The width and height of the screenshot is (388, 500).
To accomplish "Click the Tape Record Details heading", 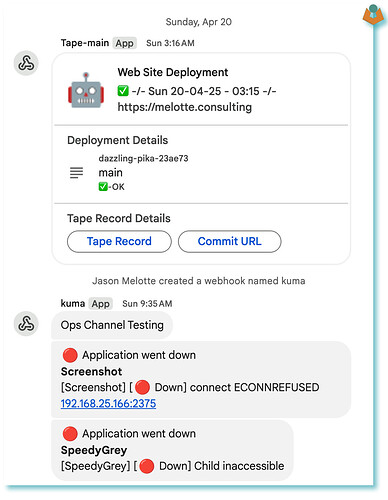I will pyautogui.click(x=119, y=218).
